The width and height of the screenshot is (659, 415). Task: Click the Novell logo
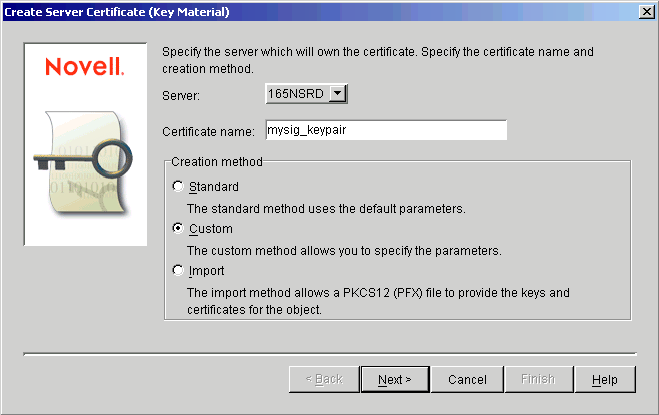[84, 68]
